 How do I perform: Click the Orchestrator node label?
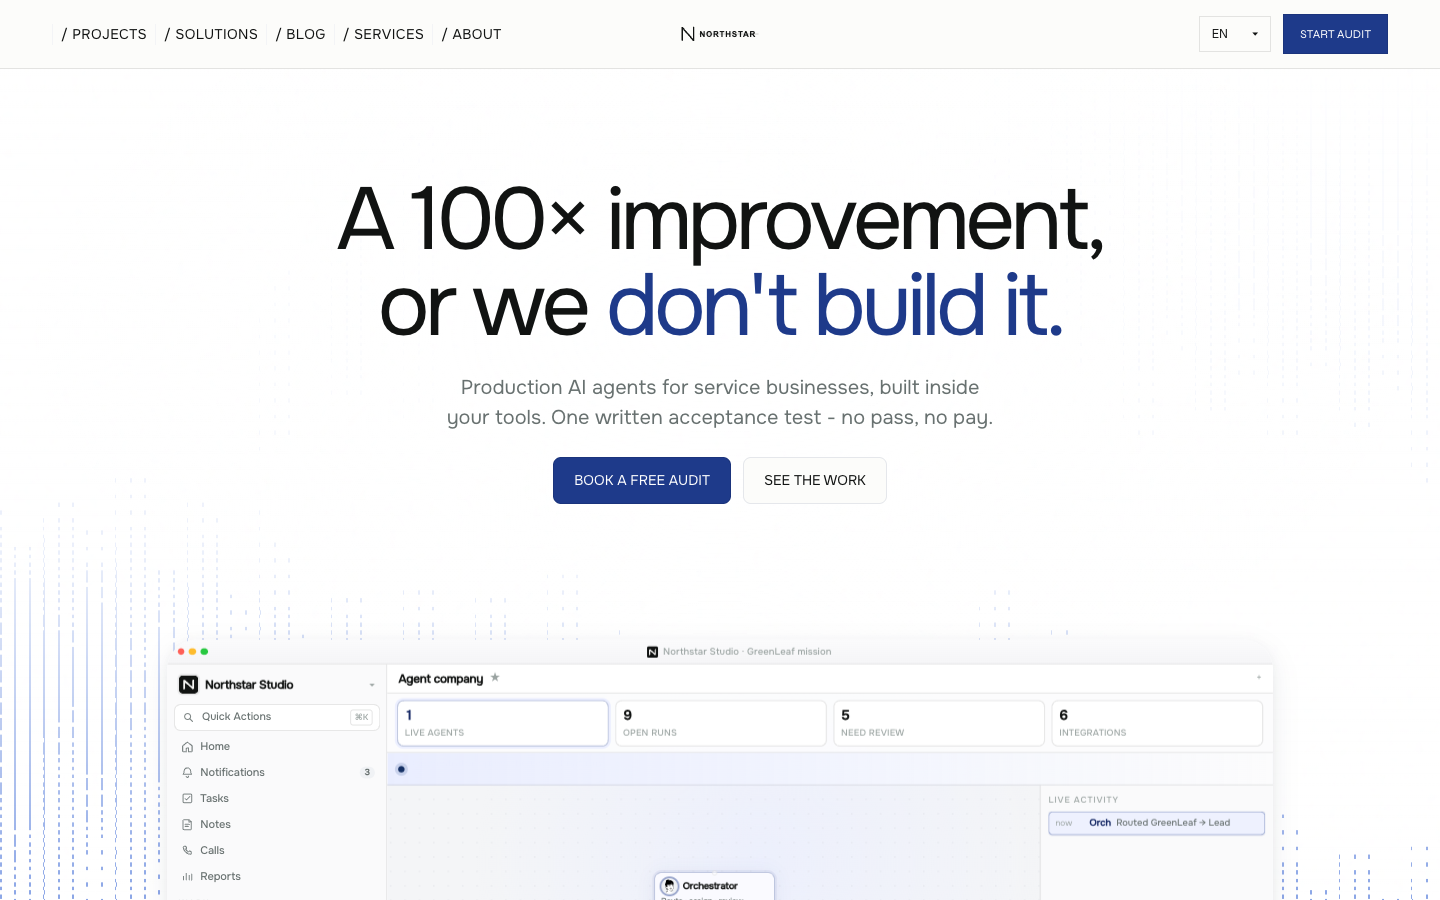710,886
